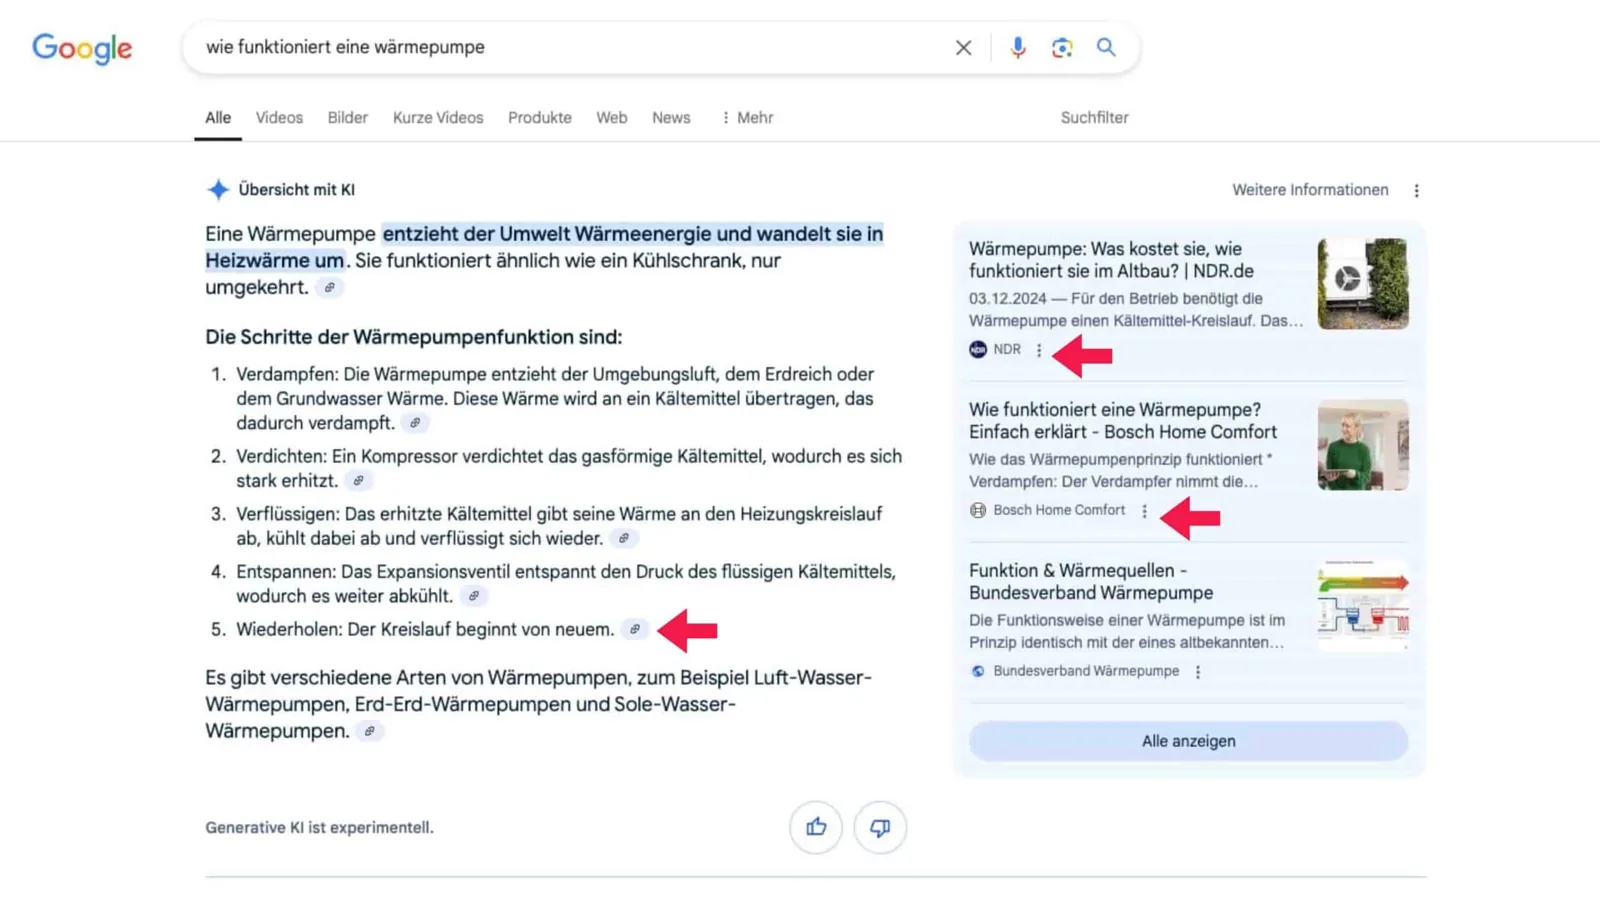Expand the Mehr menu
This screenshot has width=1600, height=900.
(x=747, y=117)
